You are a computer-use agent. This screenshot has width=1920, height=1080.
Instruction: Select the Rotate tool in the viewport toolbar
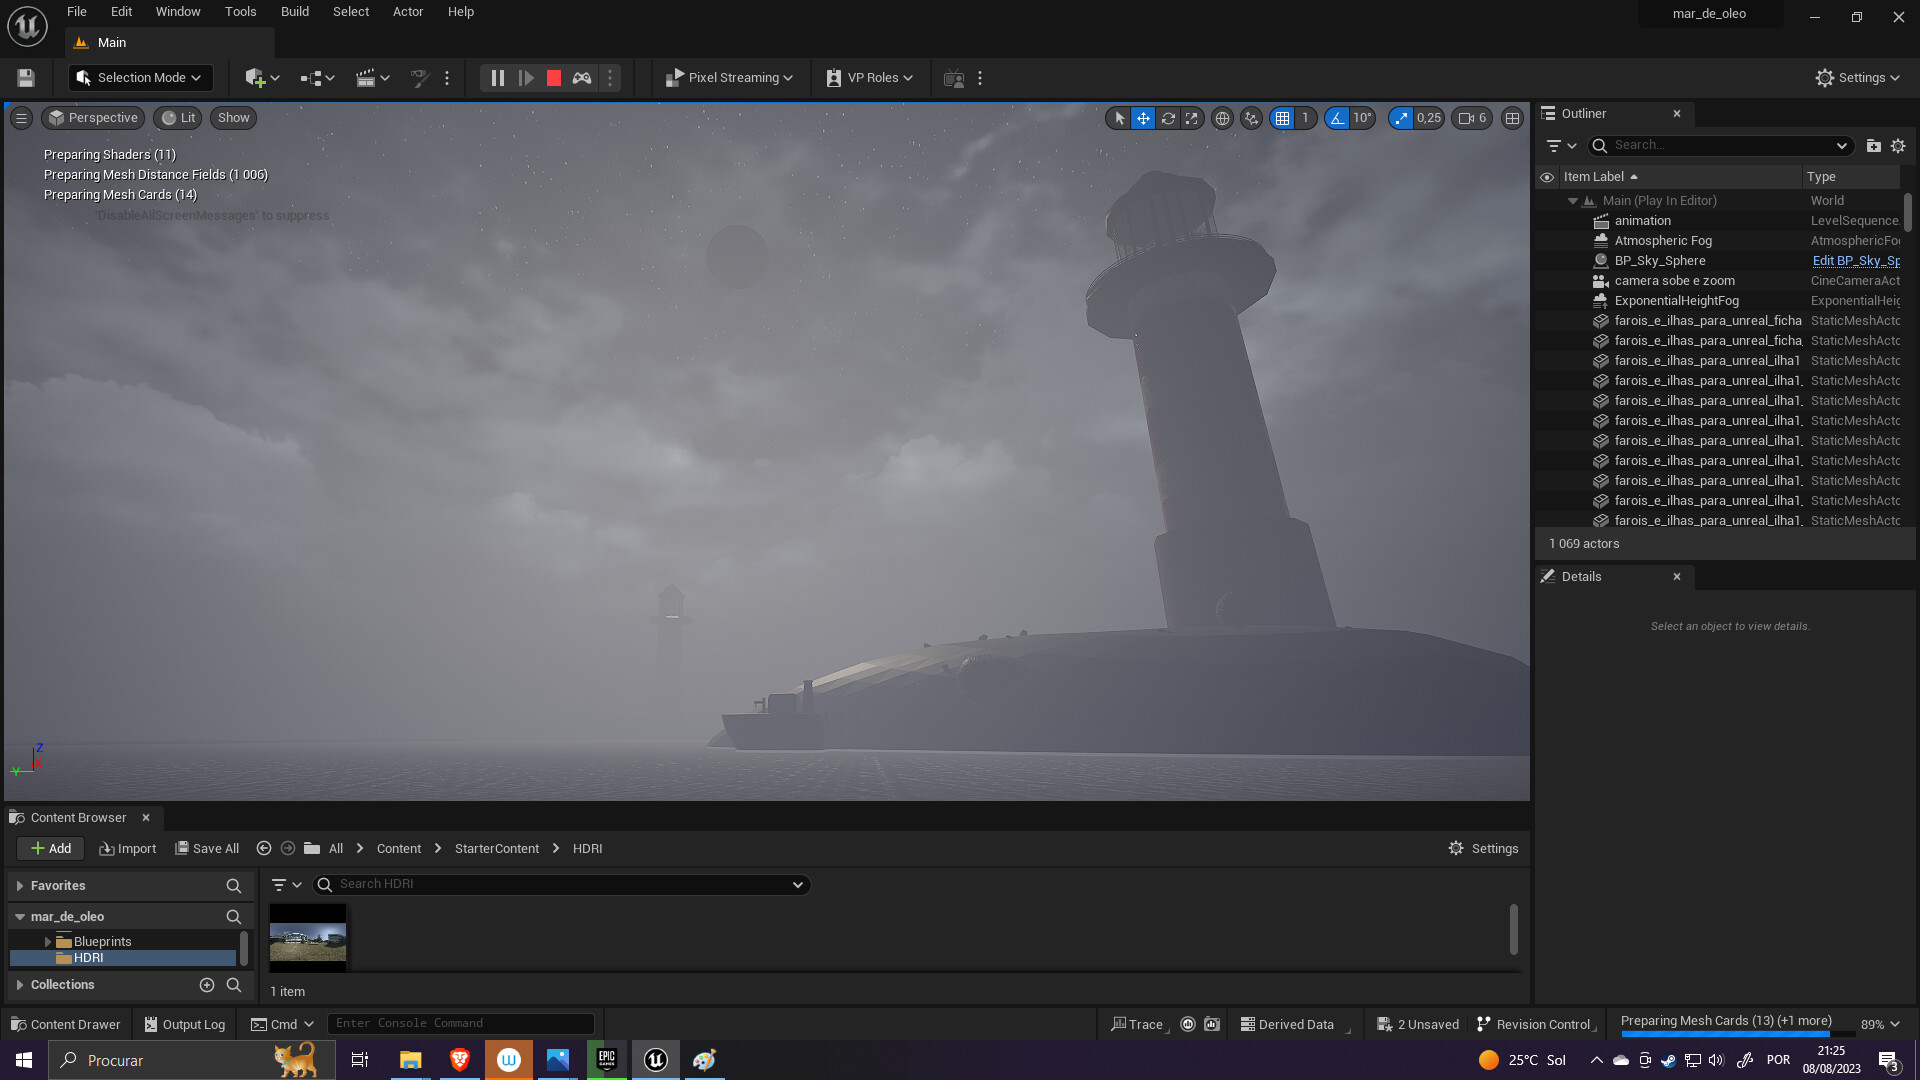click(1168, 118)
